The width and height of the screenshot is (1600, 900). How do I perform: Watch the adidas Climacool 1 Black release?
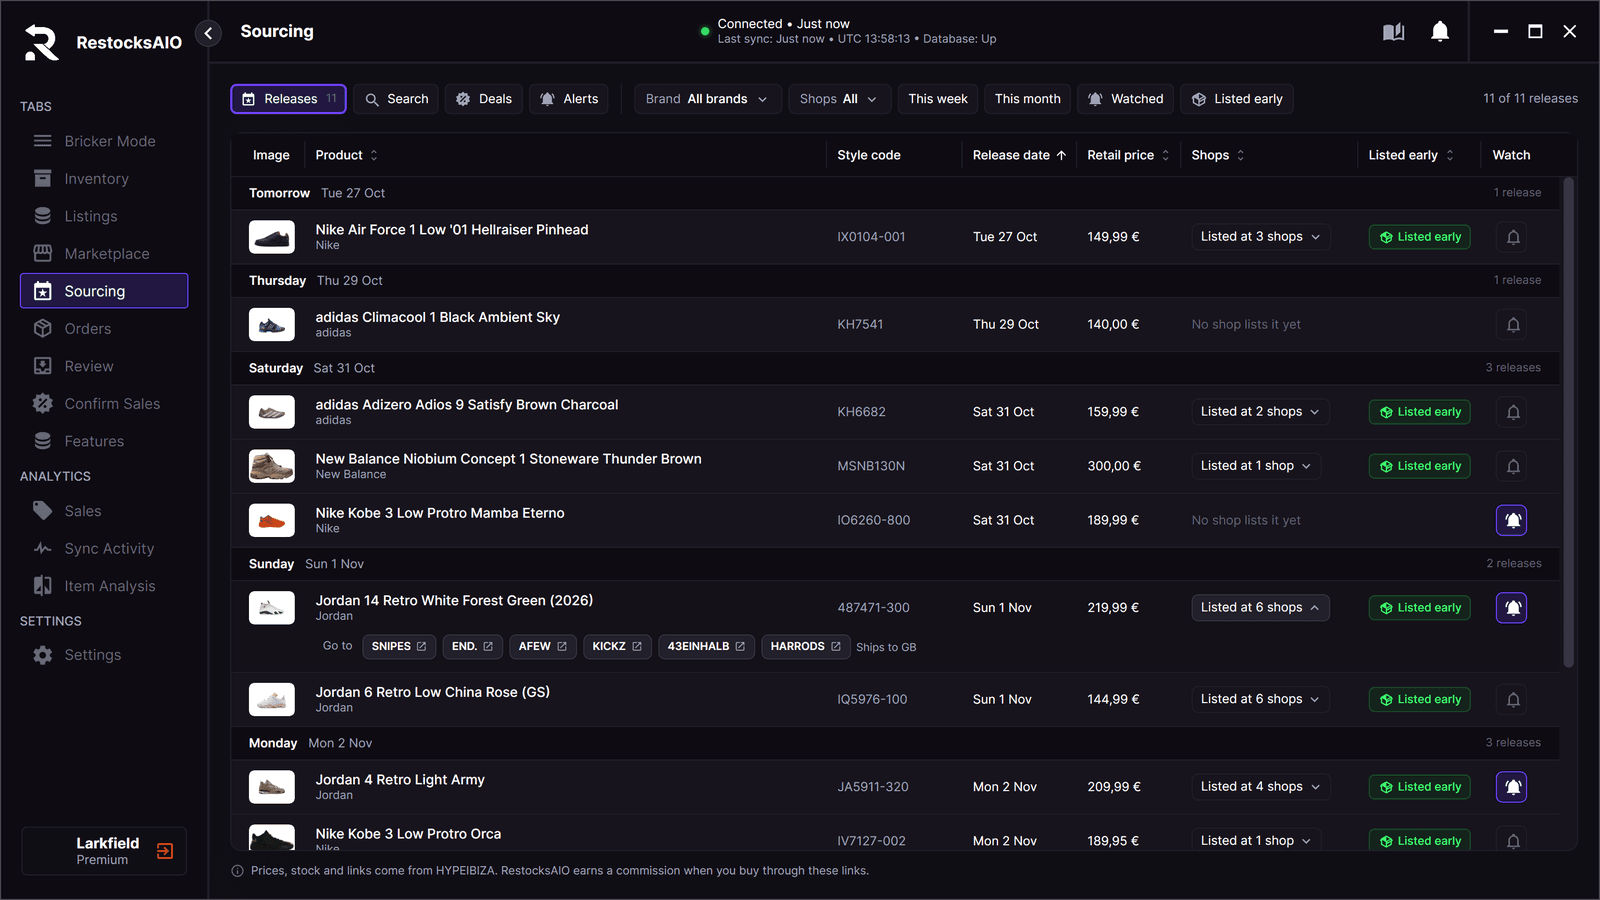(1512, 325)
